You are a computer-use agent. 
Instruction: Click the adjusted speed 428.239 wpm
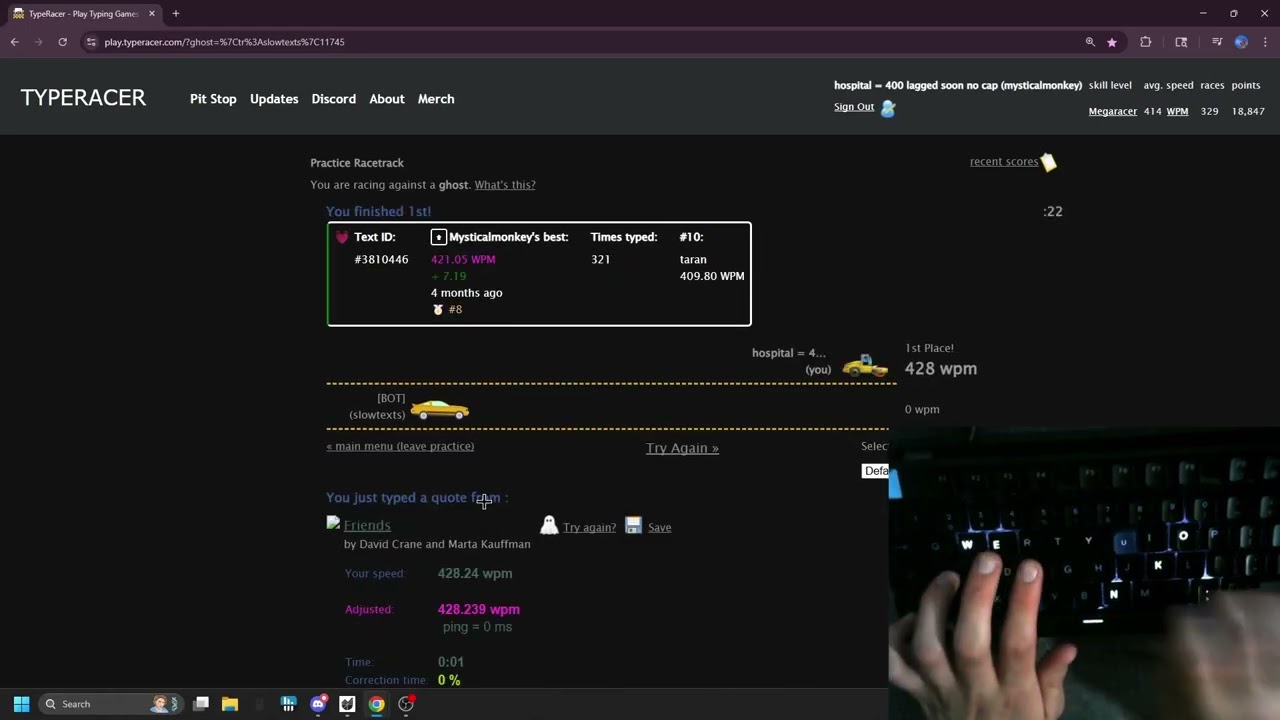tap(478, 609)
